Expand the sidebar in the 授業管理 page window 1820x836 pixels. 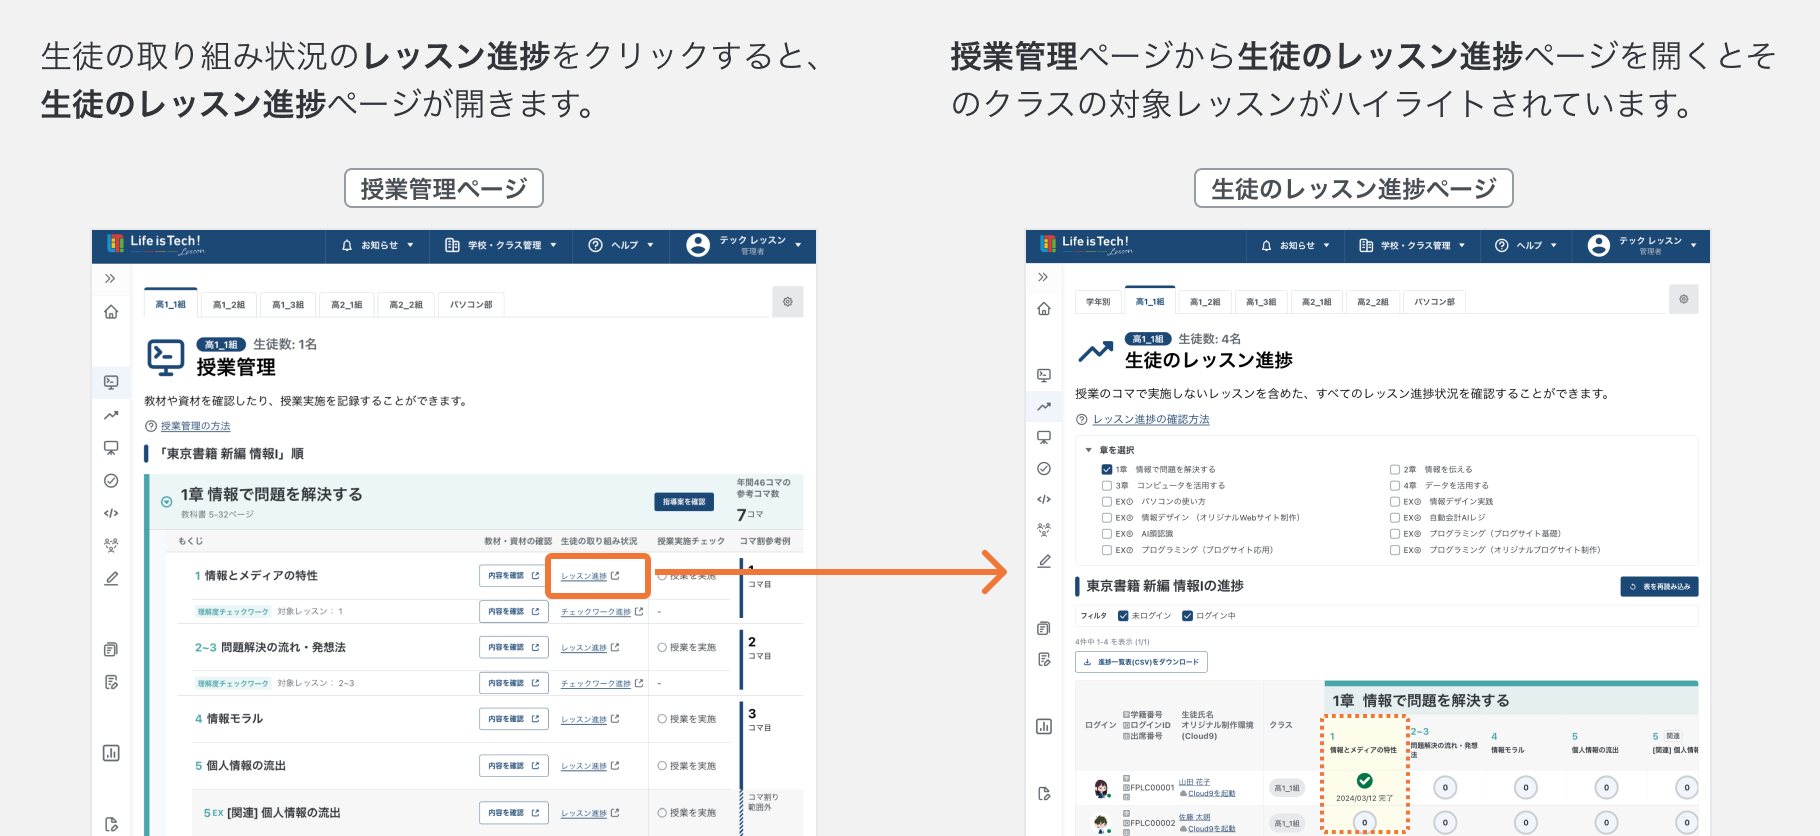[x=110, y=278]
